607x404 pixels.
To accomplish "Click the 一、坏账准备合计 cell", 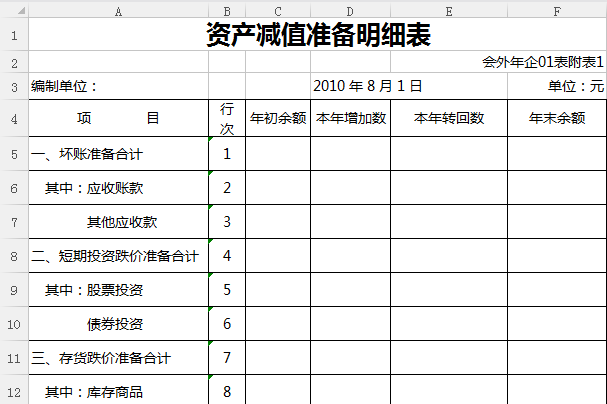I will coord(118,154).
